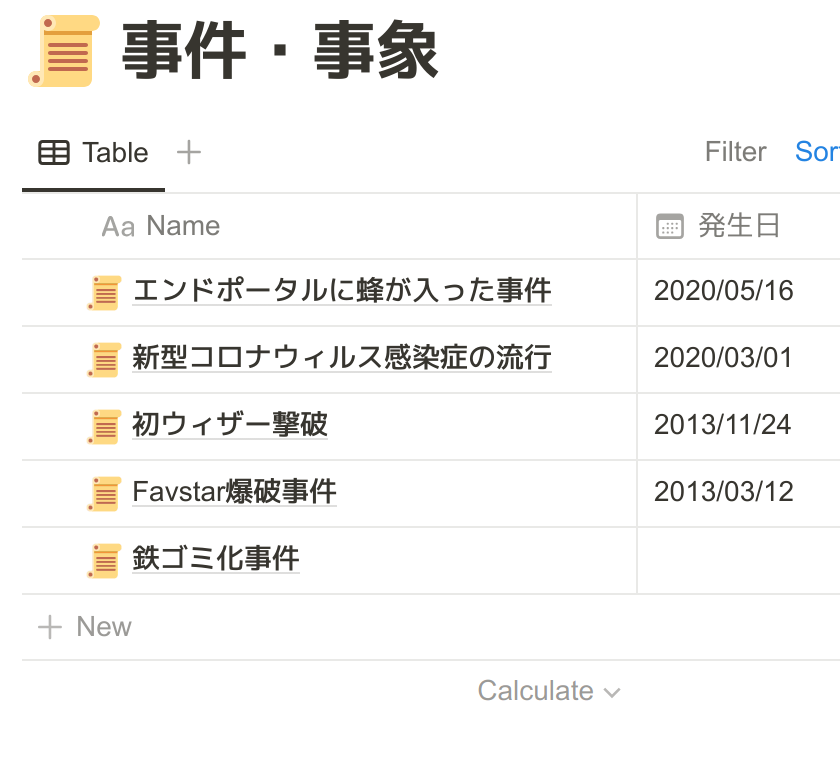Click the empty date cell for 鉄ゴミ化事件

pyautogui.click(x=738, y=560)
